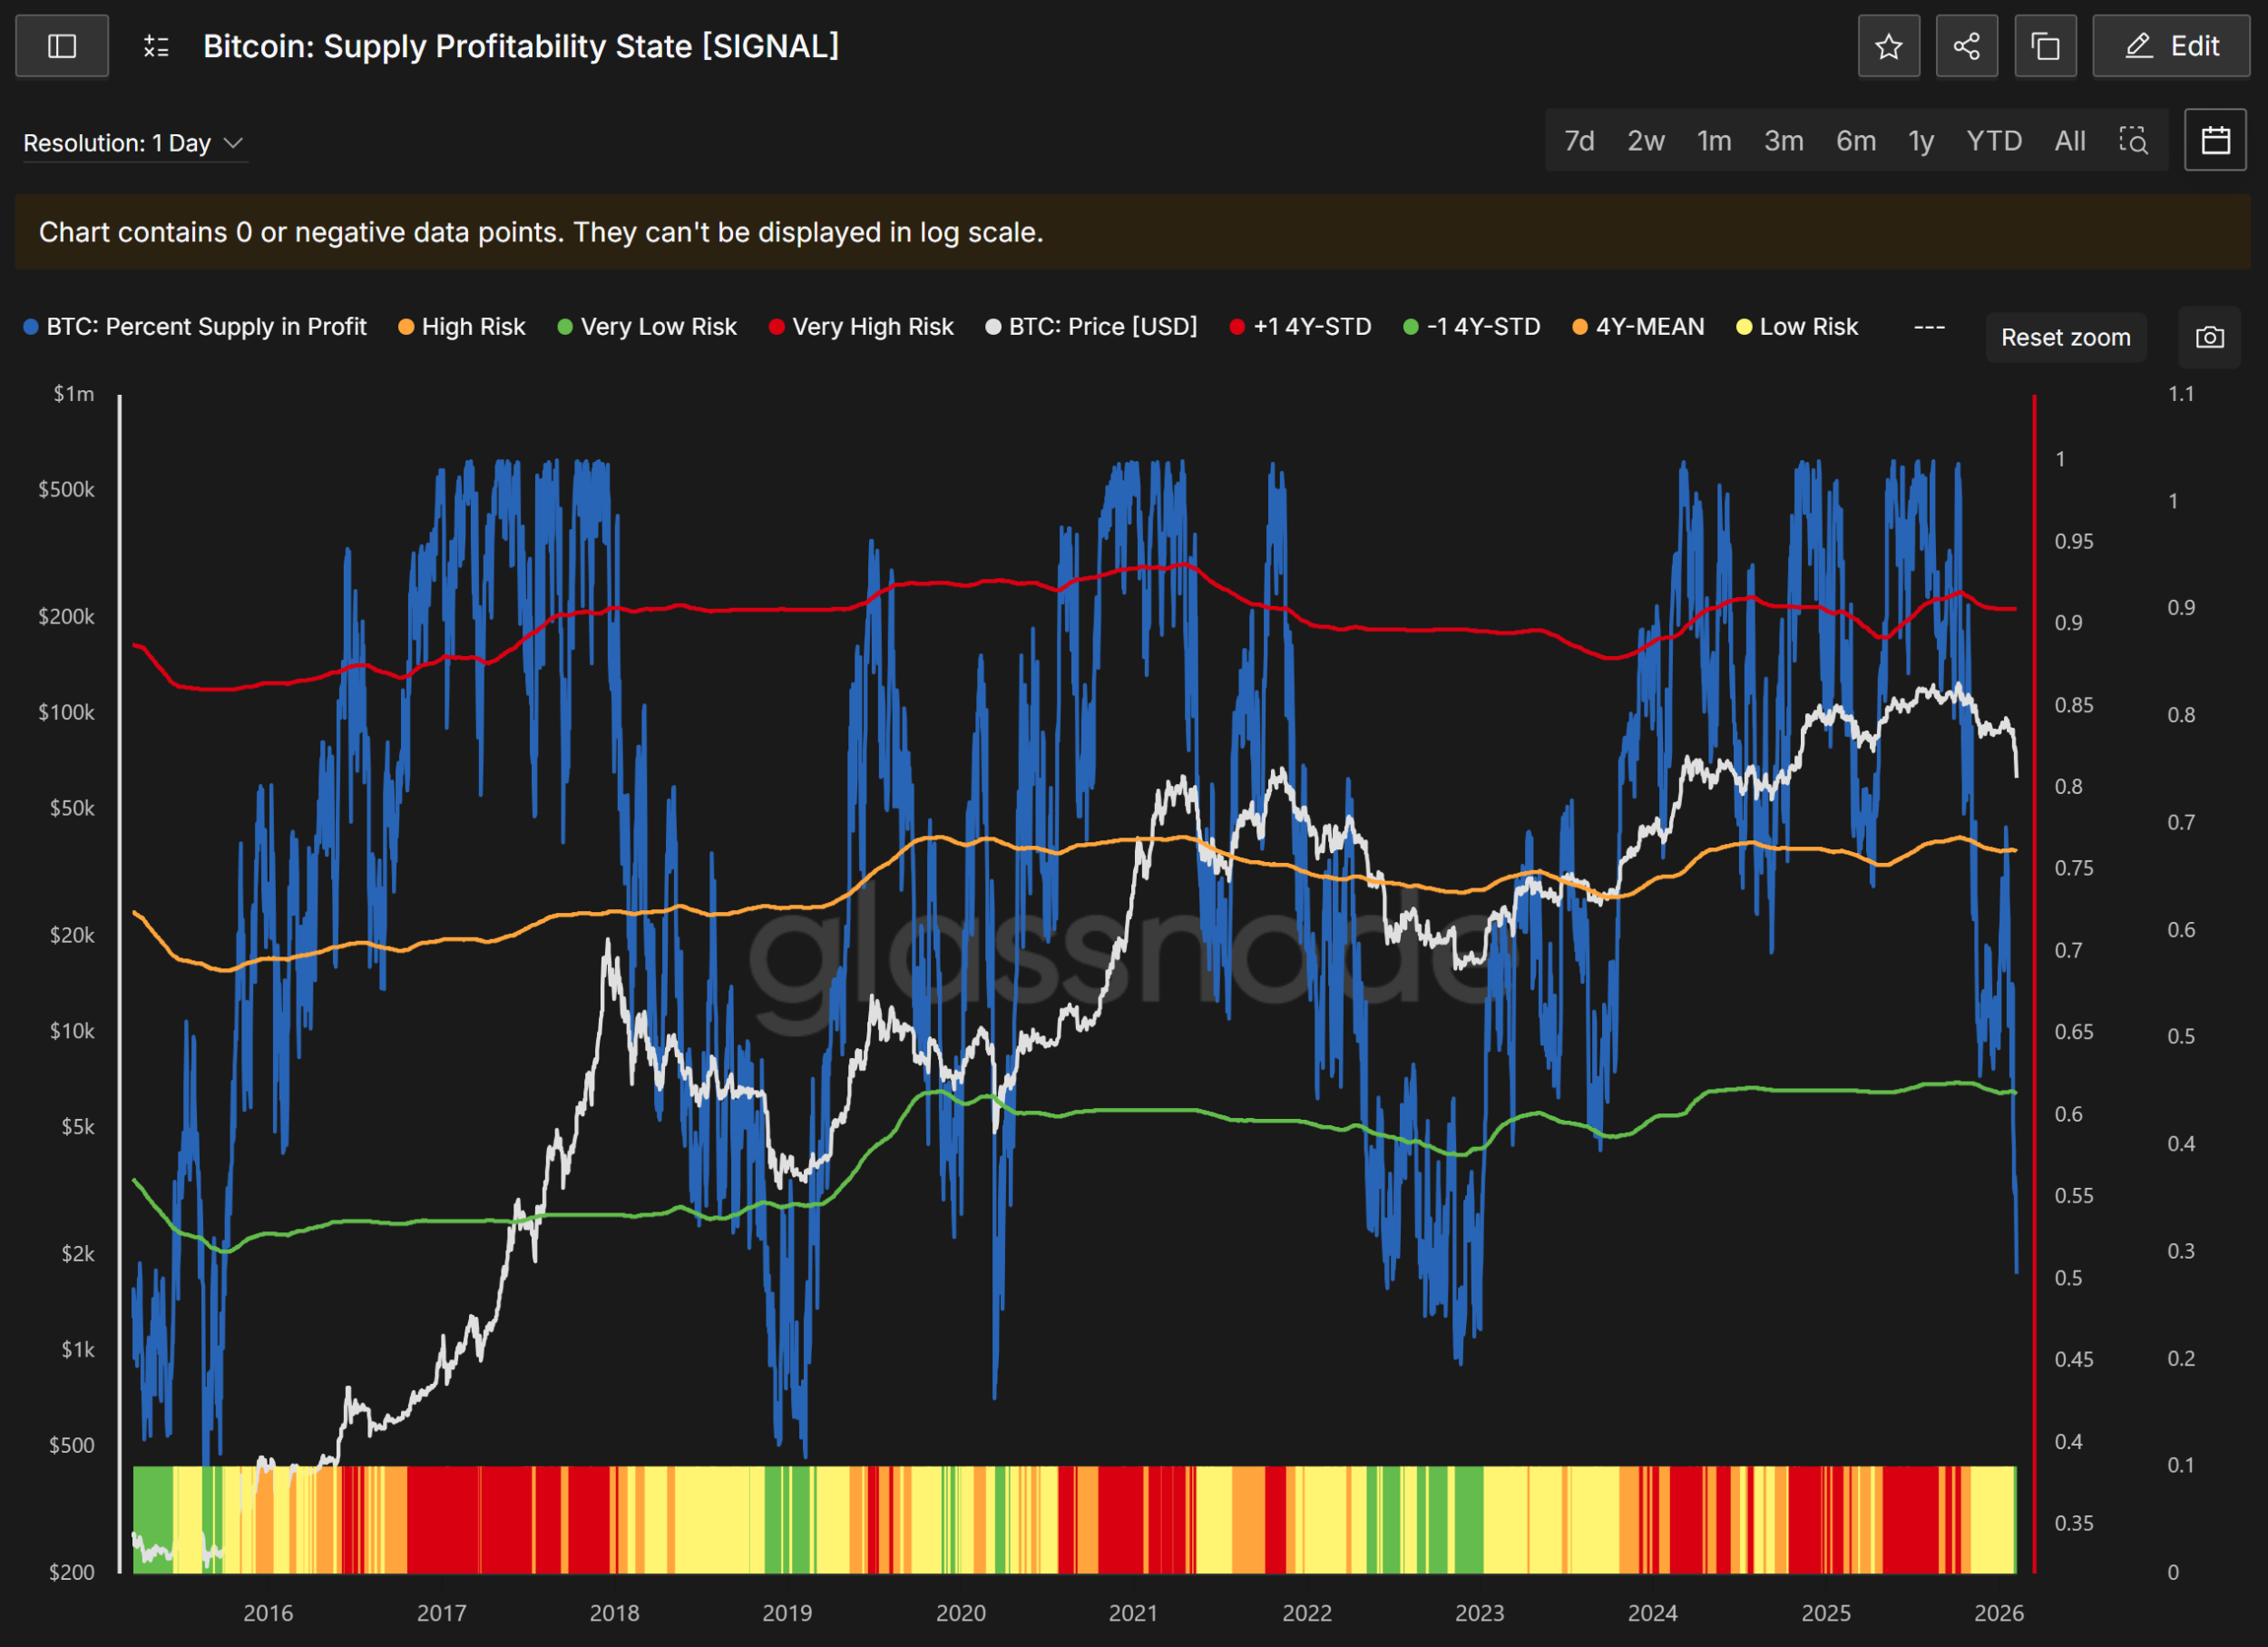2268x1647 pixels.
Task: Click the yellow Low Risk color dot
Action: [1744, 327]
